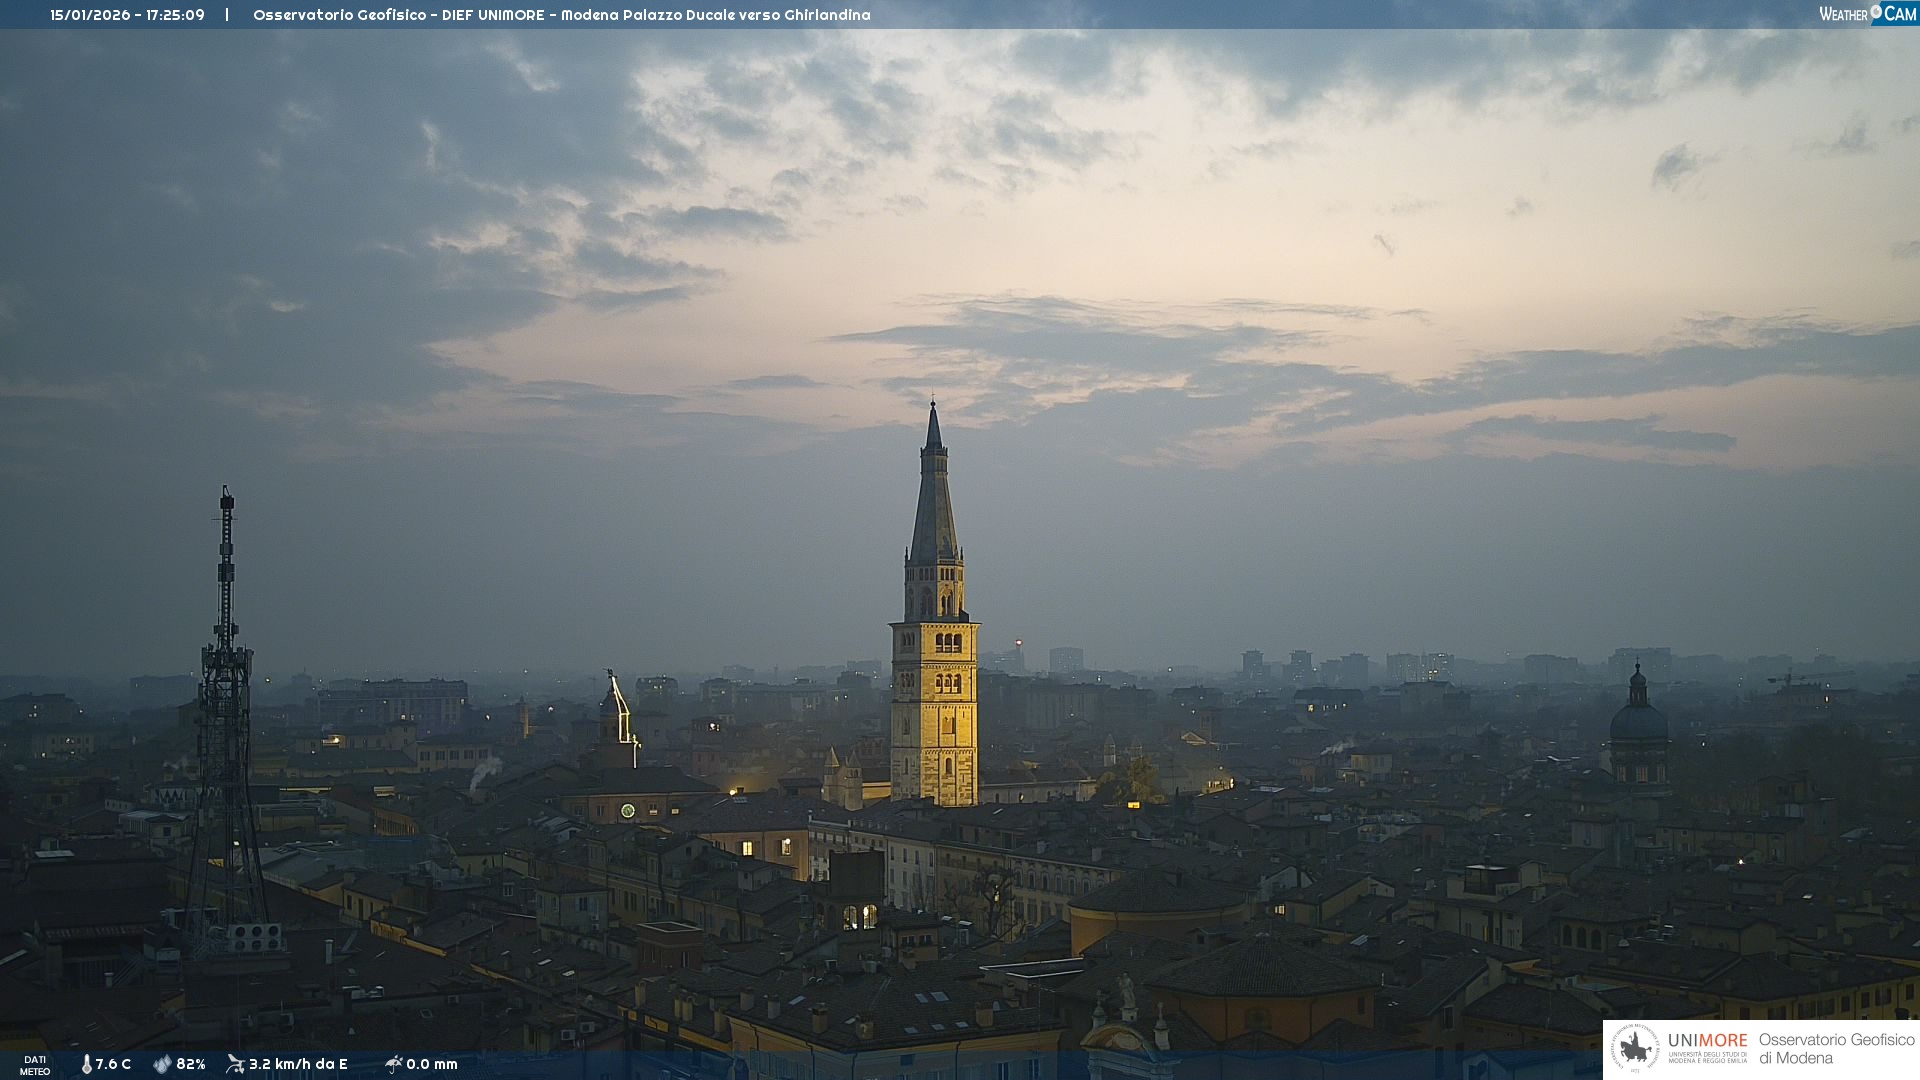Click the DATI METEO label

(x=35, y=1065)
